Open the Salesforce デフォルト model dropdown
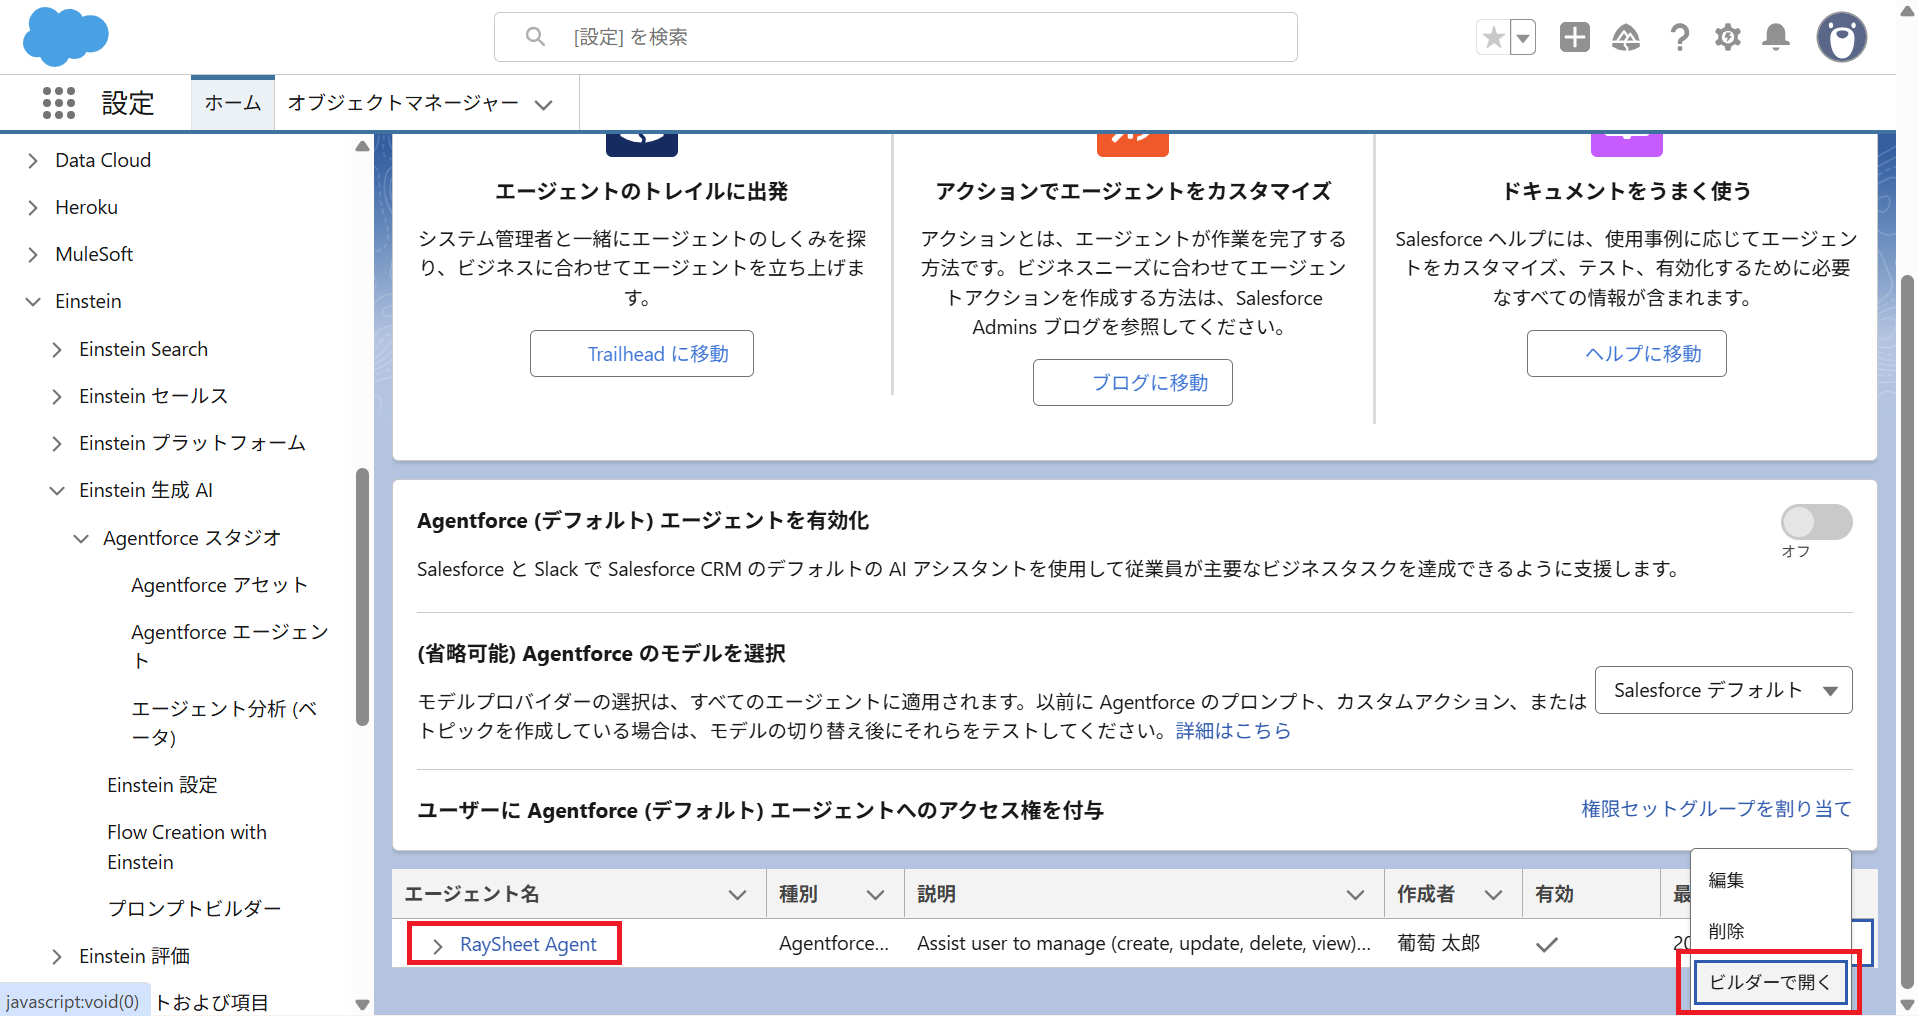The image size is (1918, 1016). coord(1722,690)
